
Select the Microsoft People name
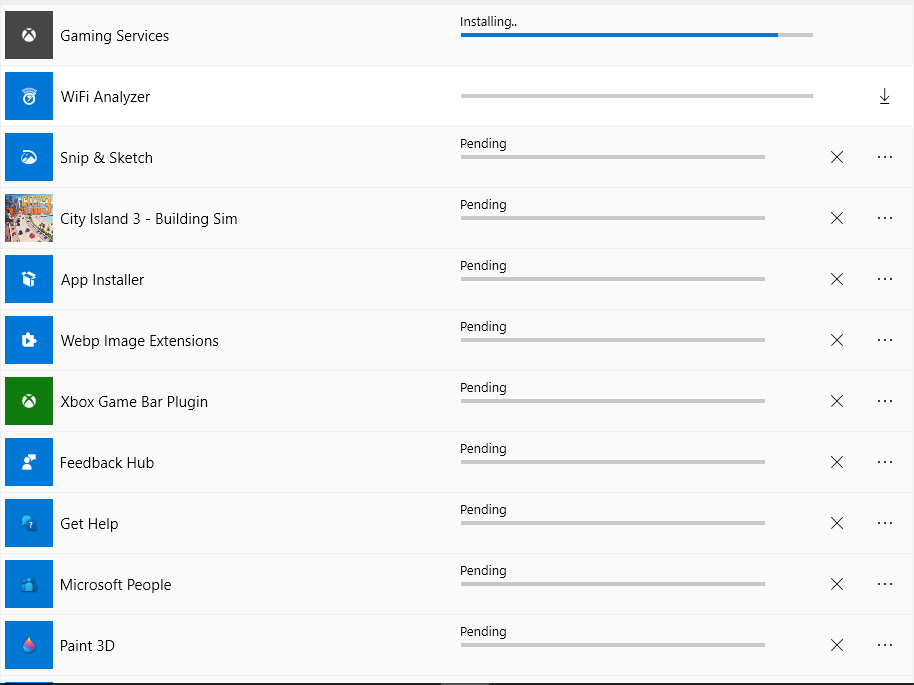[115, 585]
